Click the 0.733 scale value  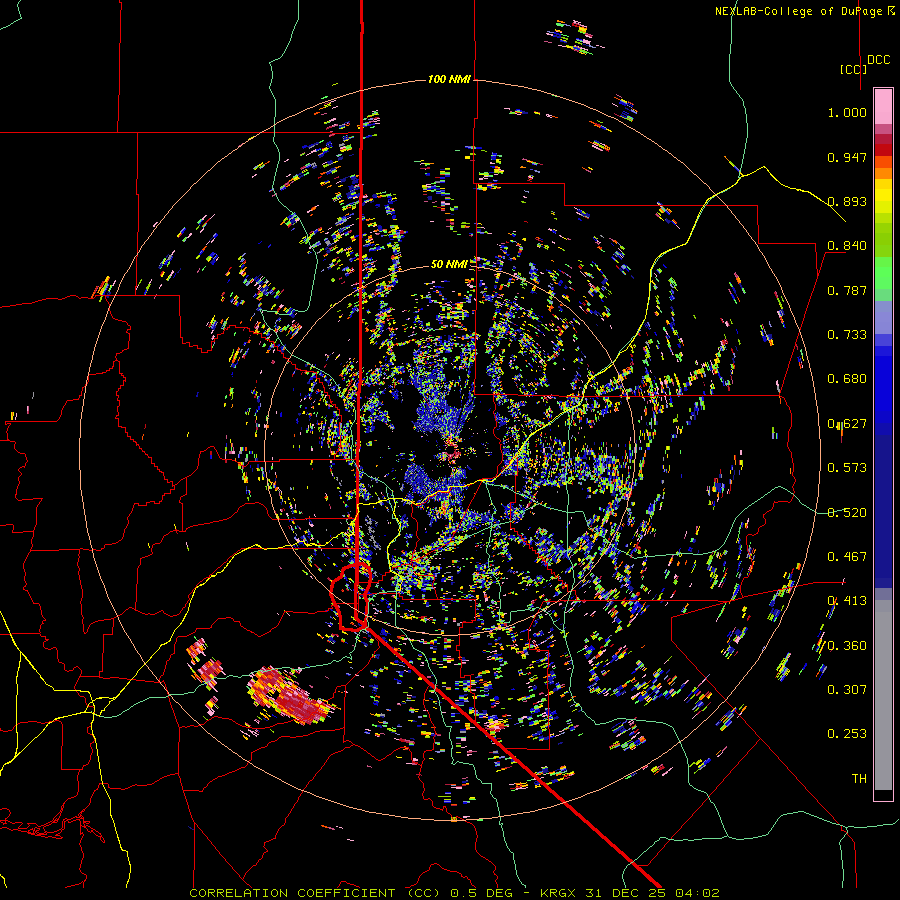coord(847,334)
